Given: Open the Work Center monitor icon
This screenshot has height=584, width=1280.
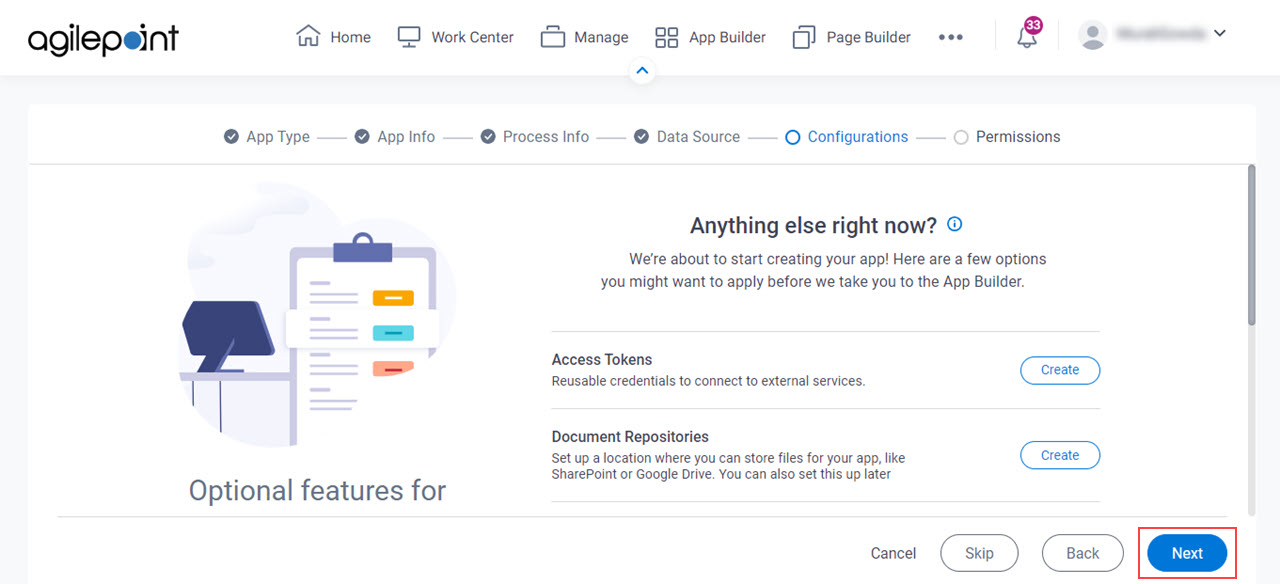Looking at the screenshot, I should tap(409, 37).
